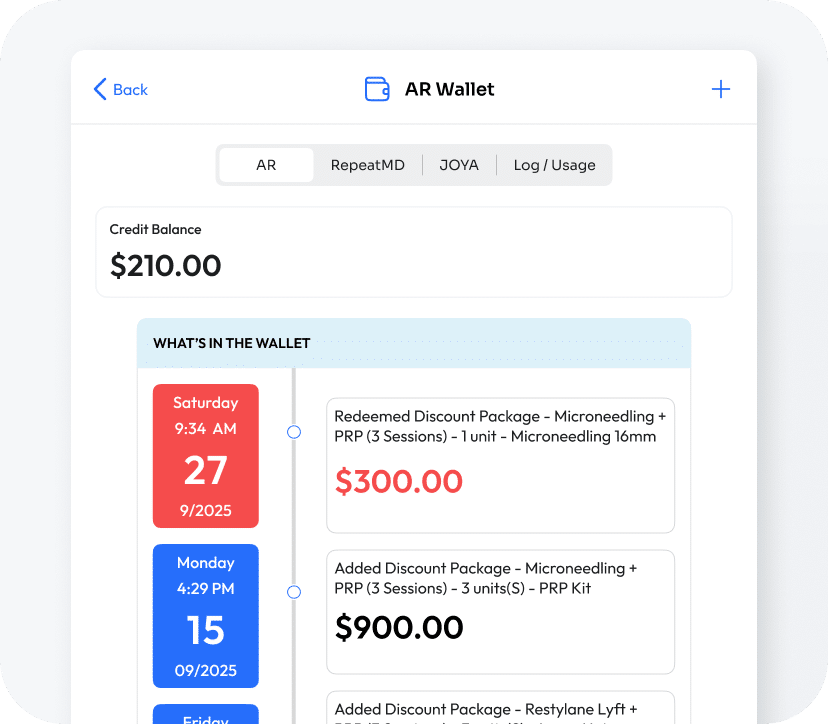Click the red $300.00 amount
829x725 pixels.
pyautogui.click(x=399, y=482)
